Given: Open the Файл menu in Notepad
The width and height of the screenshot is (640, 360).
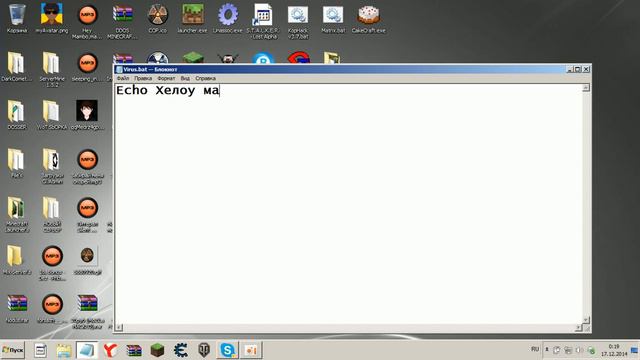Looking at the screenshot, I should 123,78.
